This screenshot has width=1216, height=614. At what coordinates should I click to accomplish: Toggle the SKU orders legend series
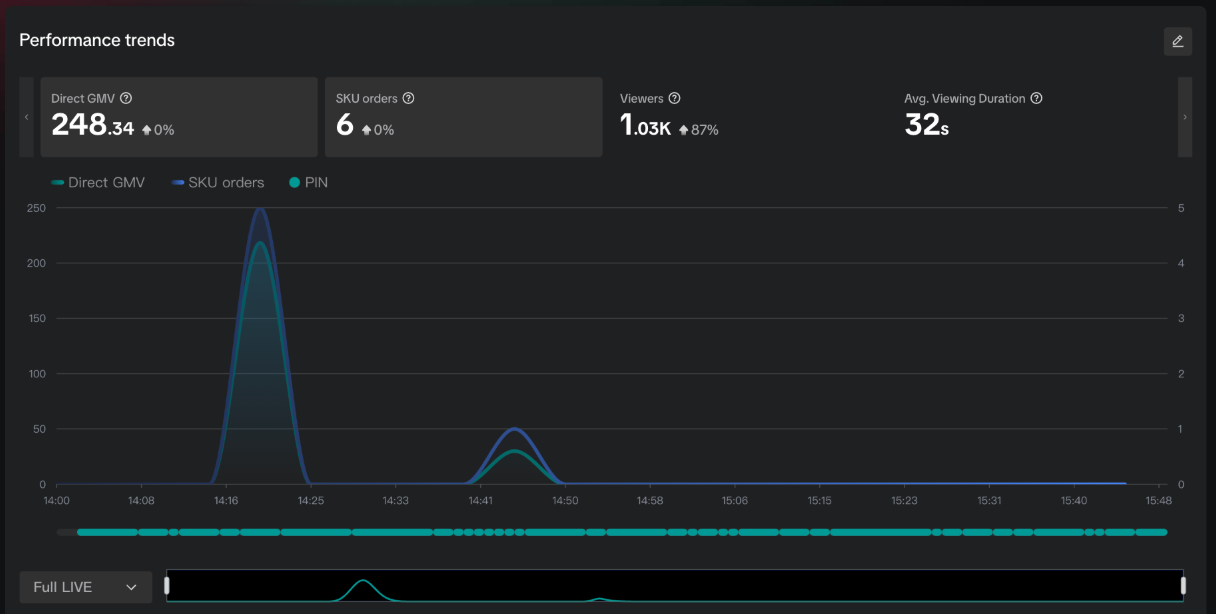tap(217, 183)
